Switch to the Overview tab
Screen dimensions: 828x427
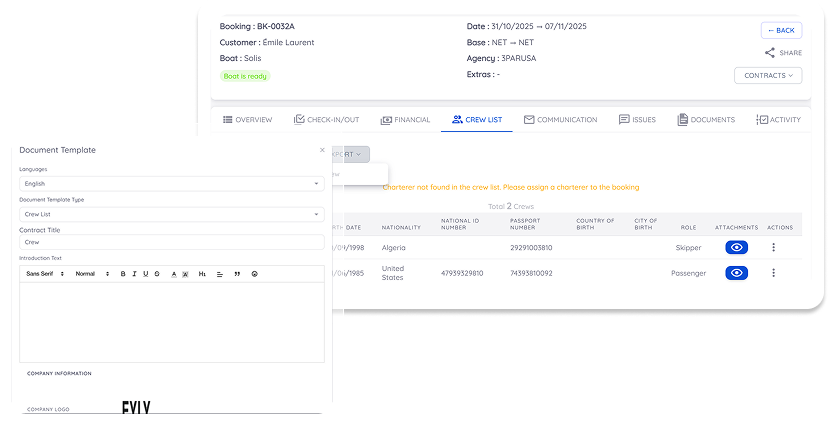tap(248, 120)
